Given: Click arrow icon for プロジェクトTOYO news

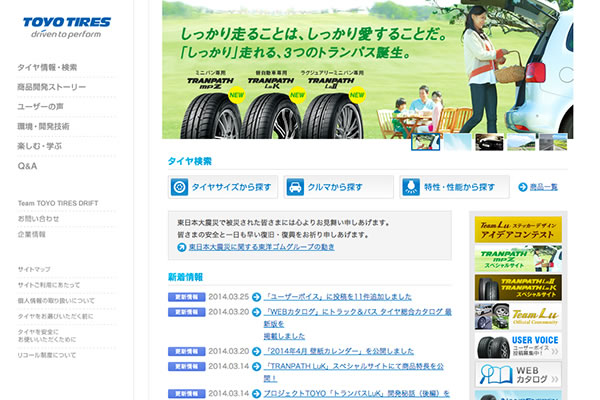Looking at the screenshot, I should tap(256, 393).
